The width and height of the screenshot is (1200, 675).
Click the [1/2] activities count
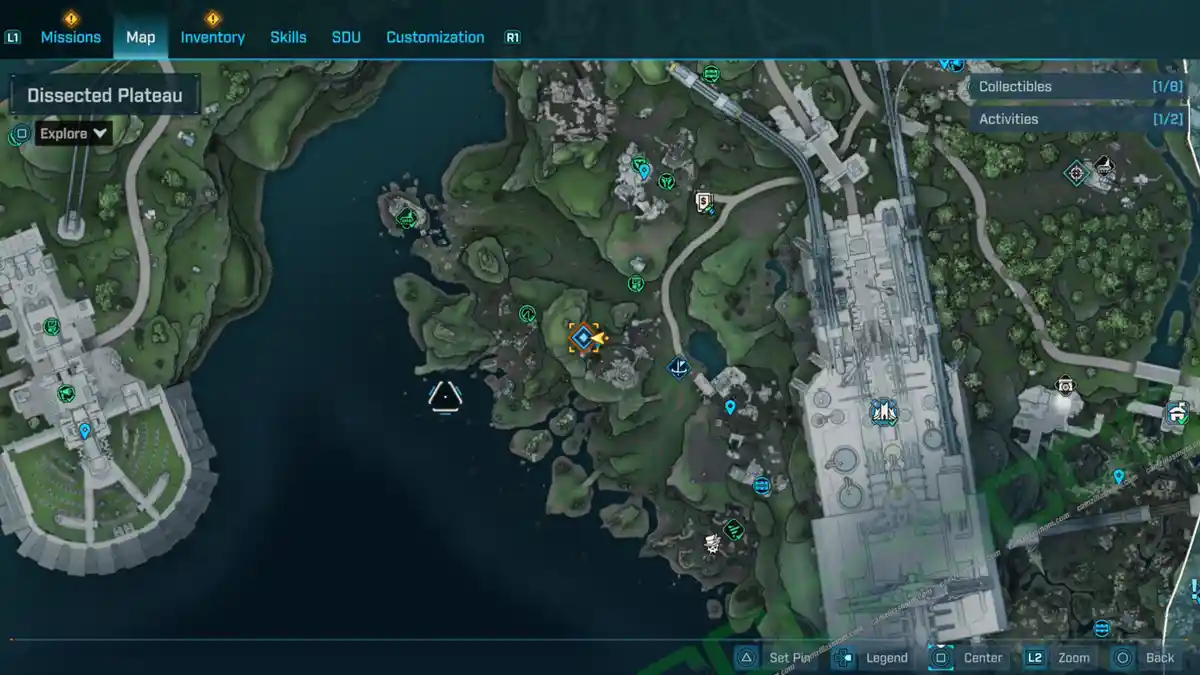coord(1167,119)
